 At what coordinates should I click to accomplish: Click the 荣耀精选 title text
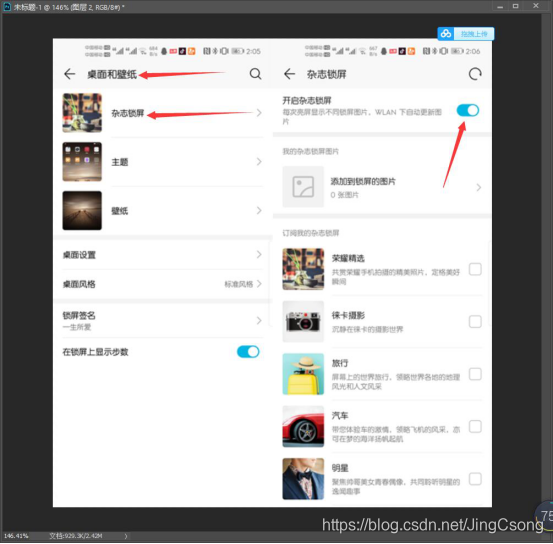point(348,259)
